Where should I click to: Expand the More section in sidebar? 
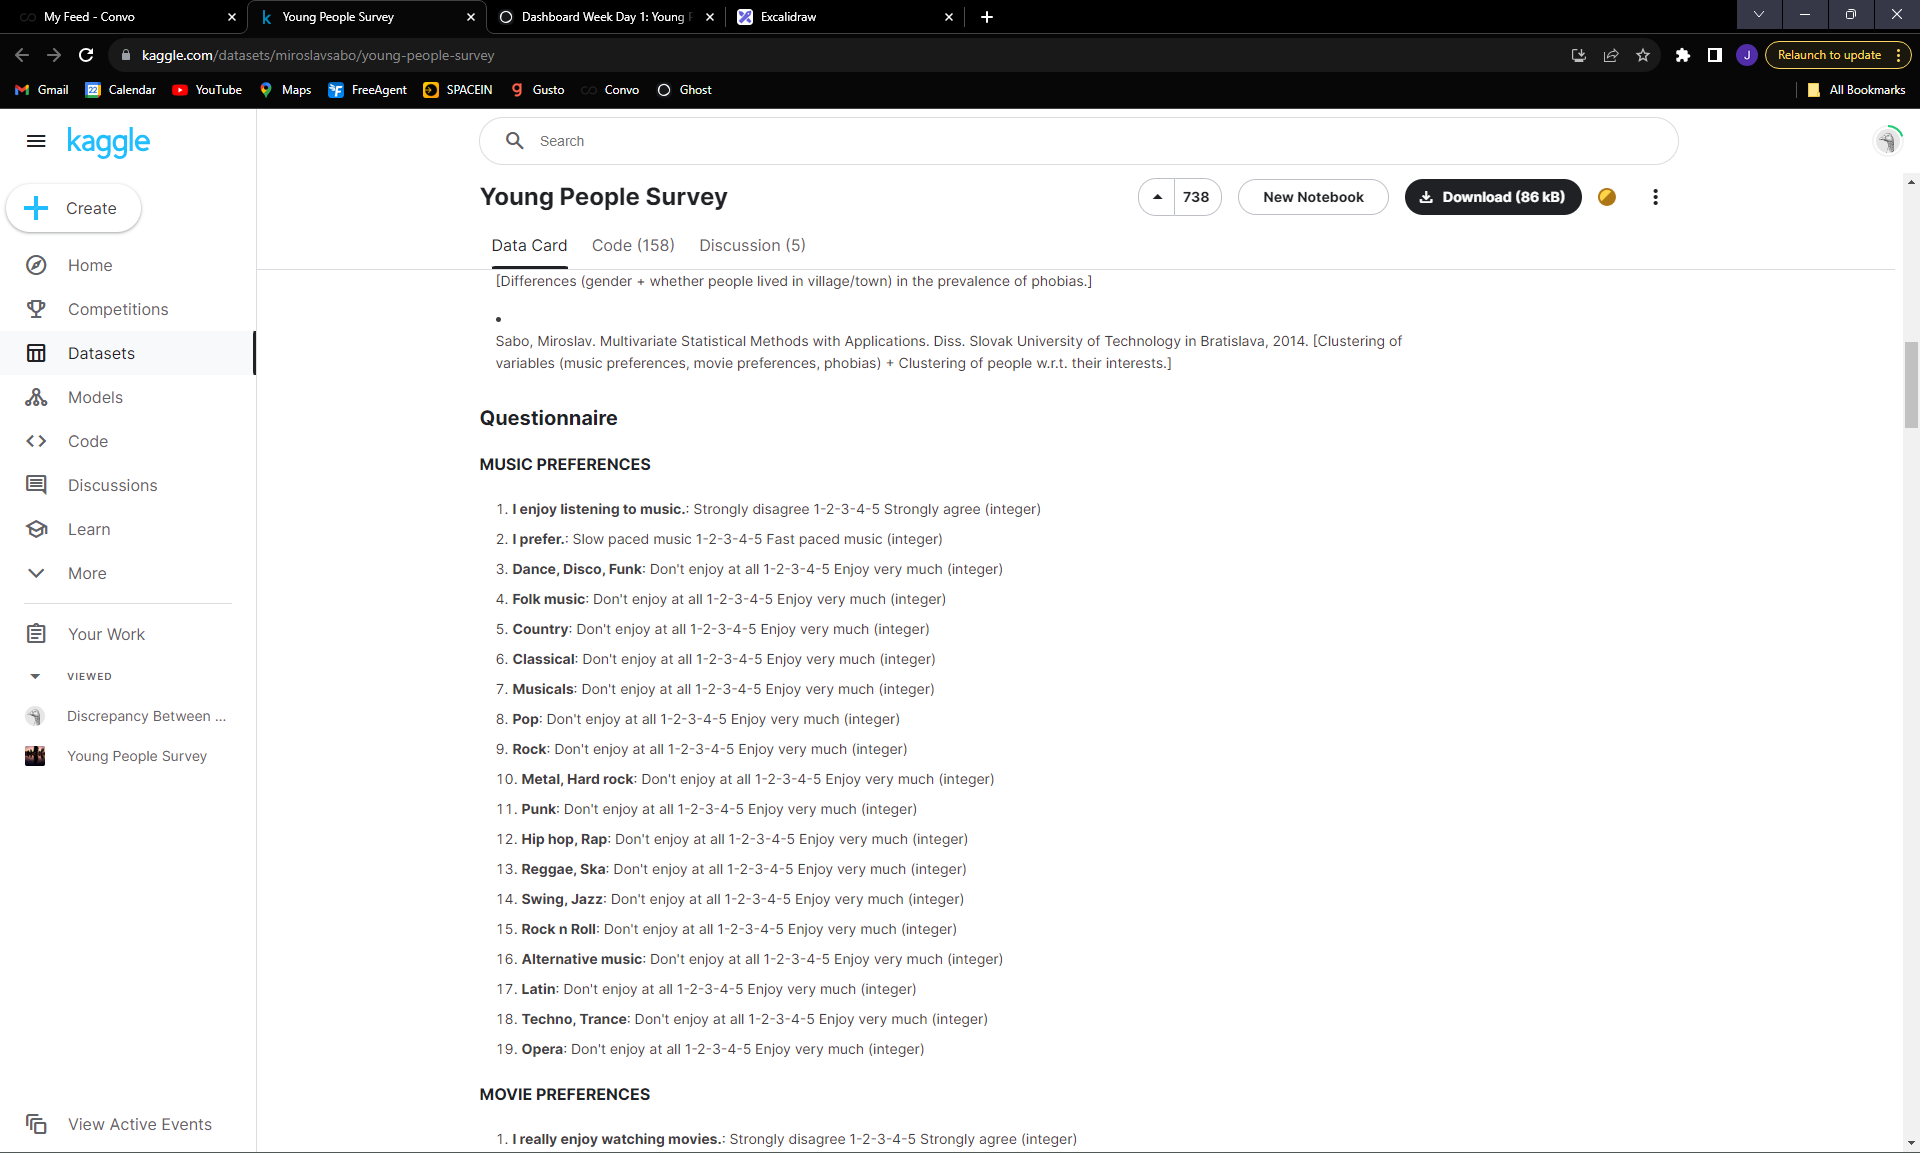click(x=36, y=573)
